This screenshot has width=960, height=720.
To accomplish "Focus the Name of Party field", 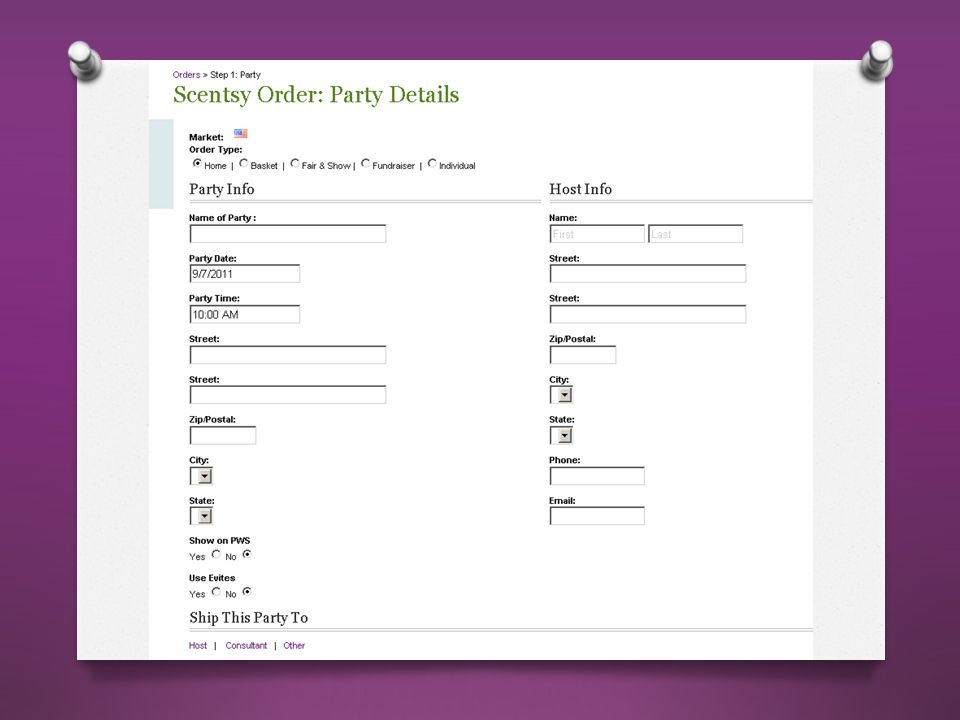I will point(288,234).
